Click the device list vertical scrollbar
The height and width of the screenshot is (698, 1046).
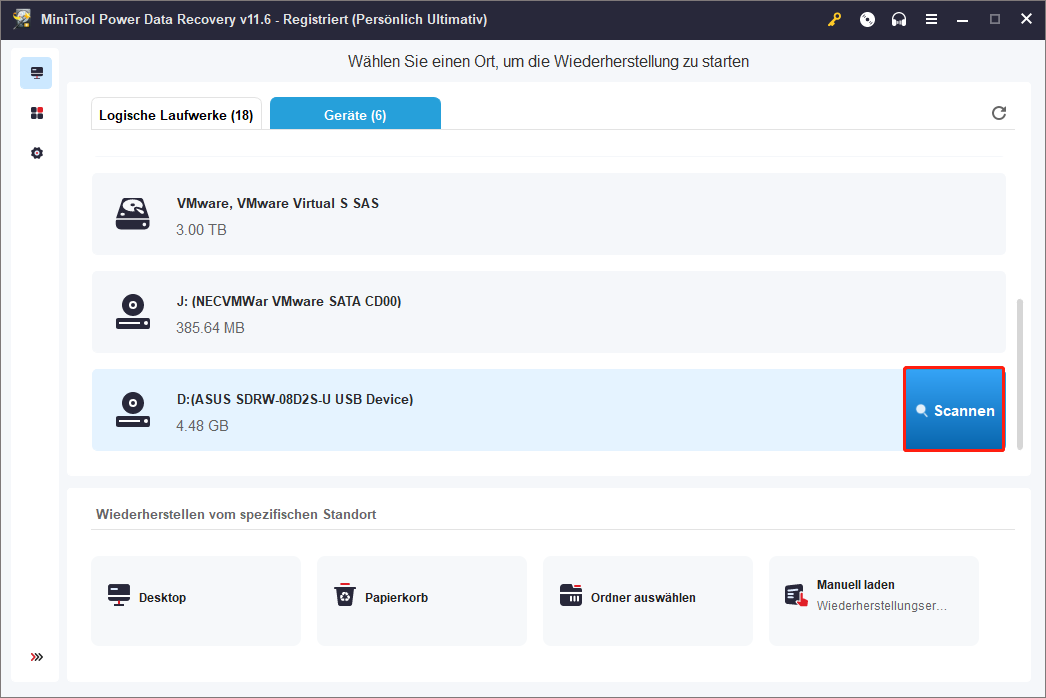pos(1020,372)
